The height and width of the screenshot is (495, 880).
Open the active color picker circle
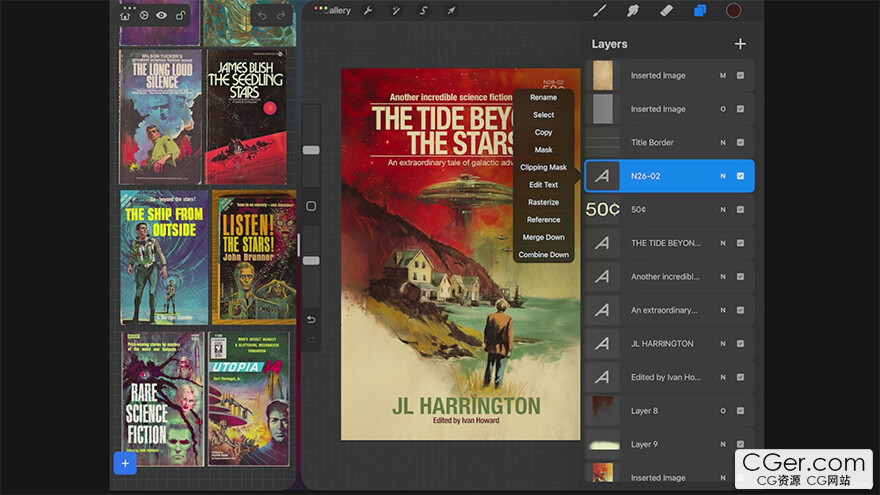point(734,11)
